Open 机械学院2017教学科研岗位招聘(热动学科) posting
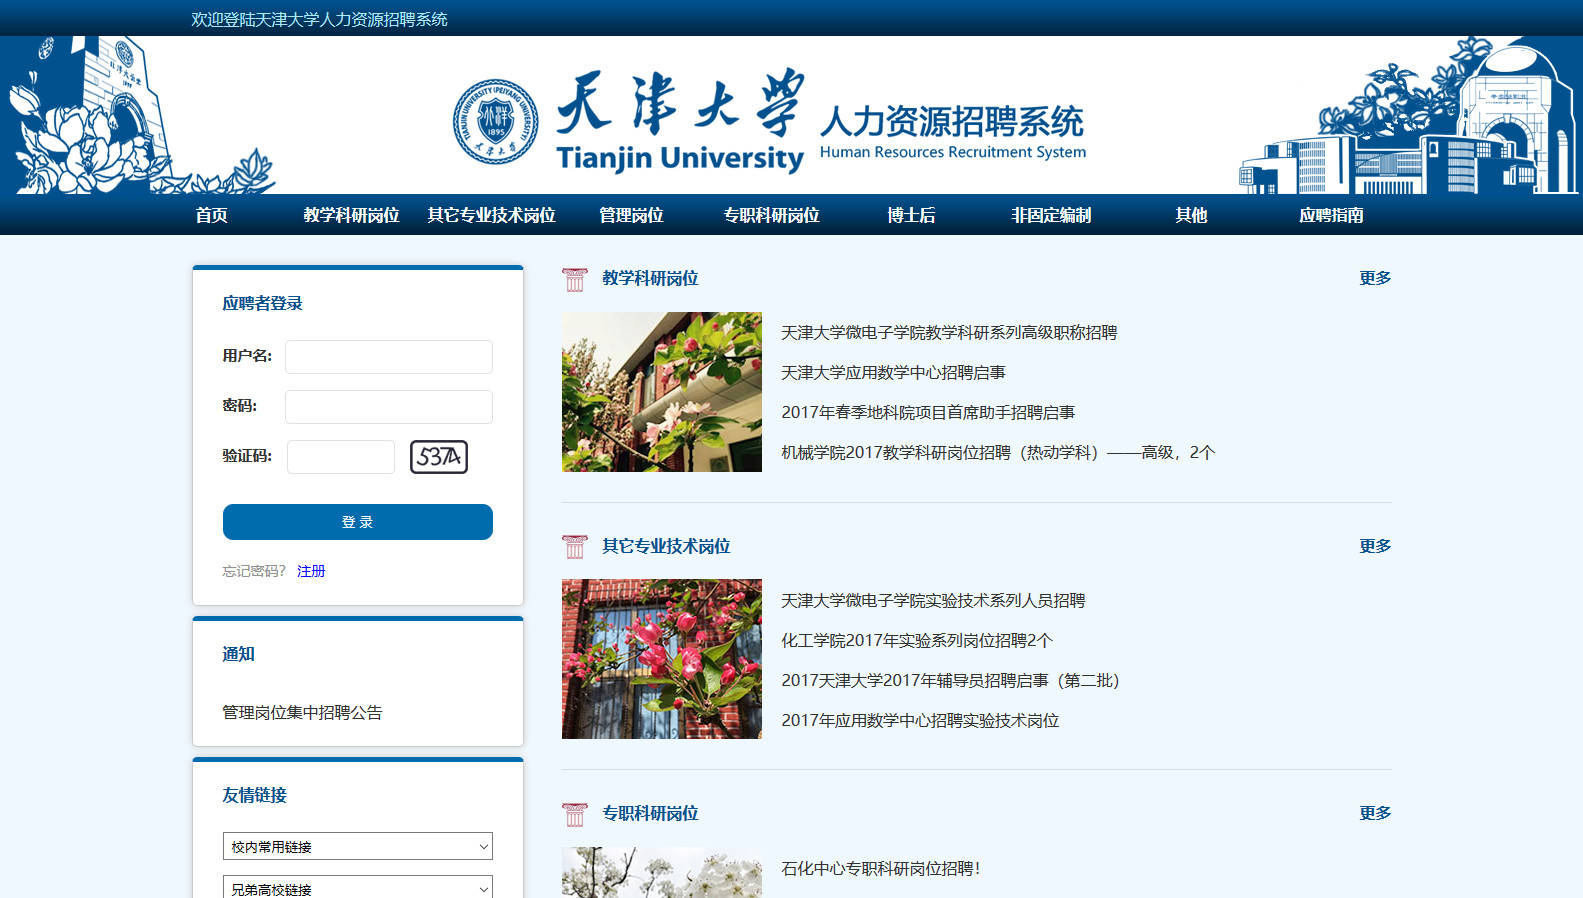This screenshot has width=1583, height=898. pyautogui.click(x=998, y=453)
